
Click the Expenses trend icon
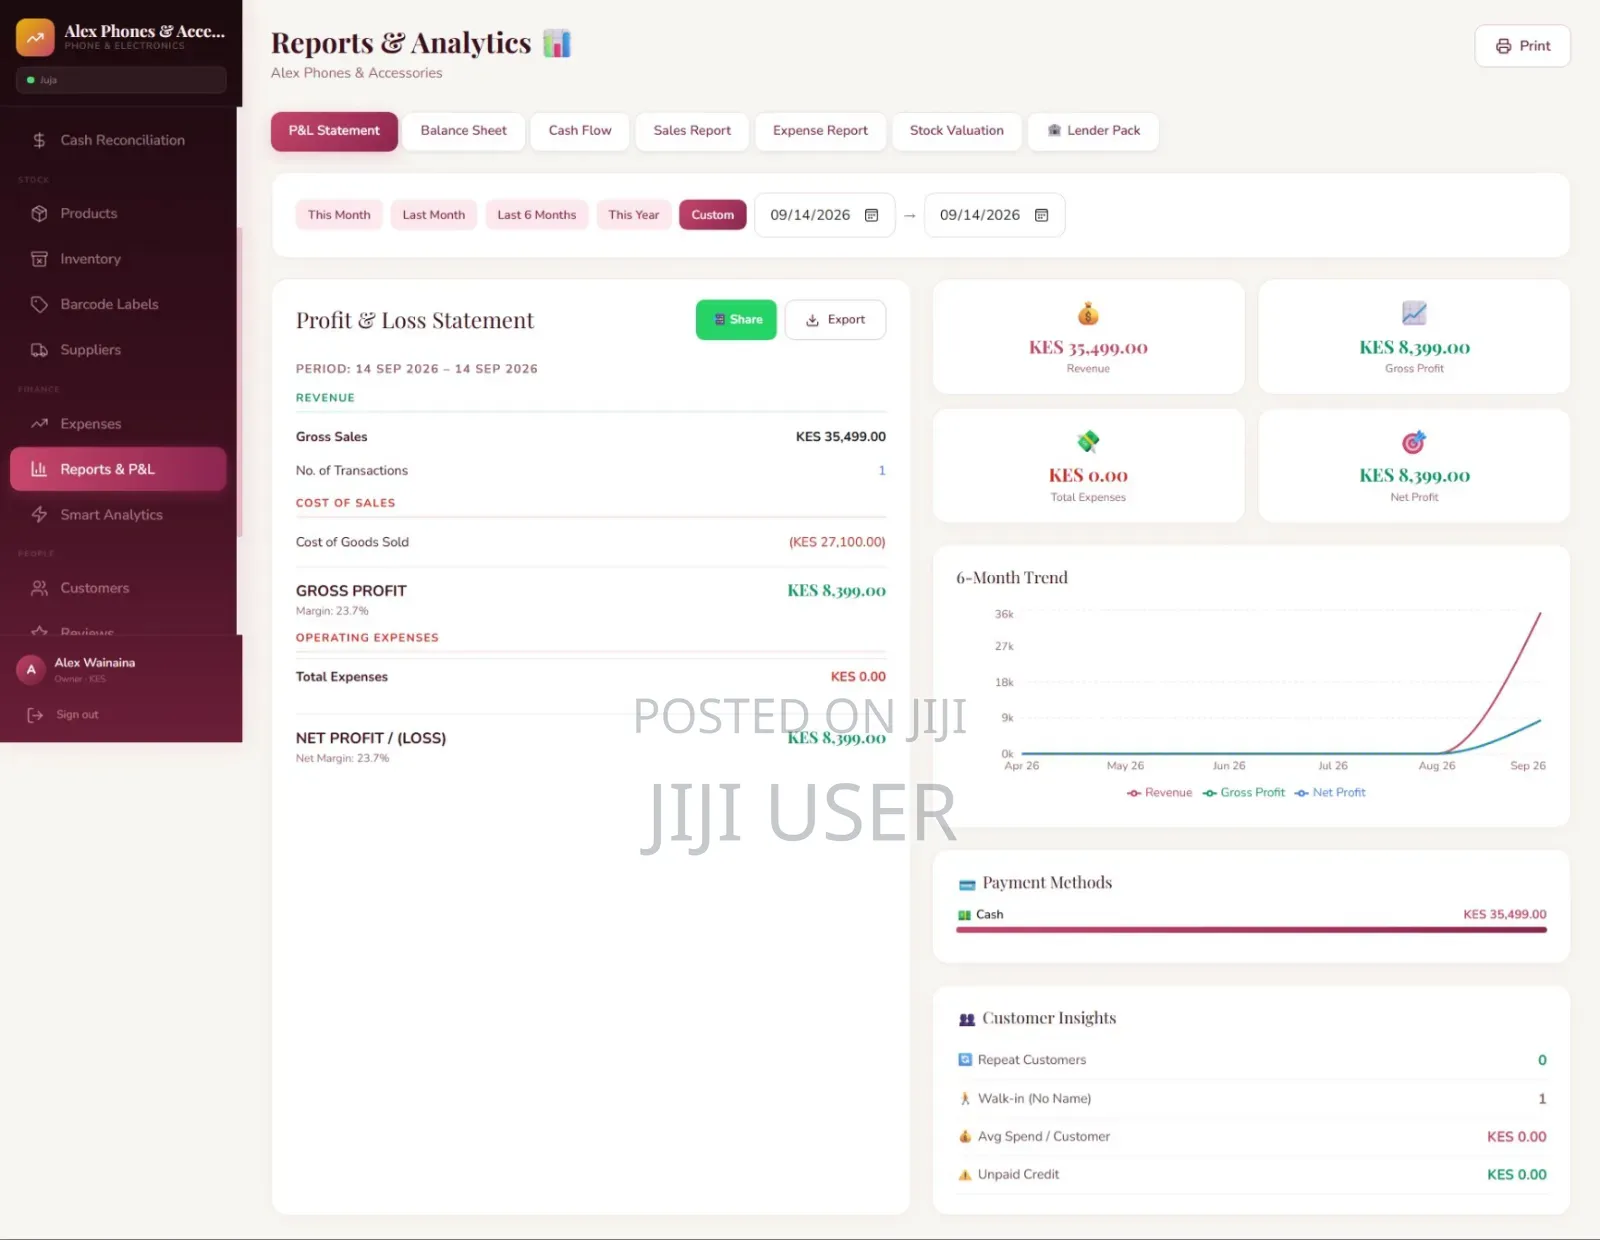click(x=39, y=424)
